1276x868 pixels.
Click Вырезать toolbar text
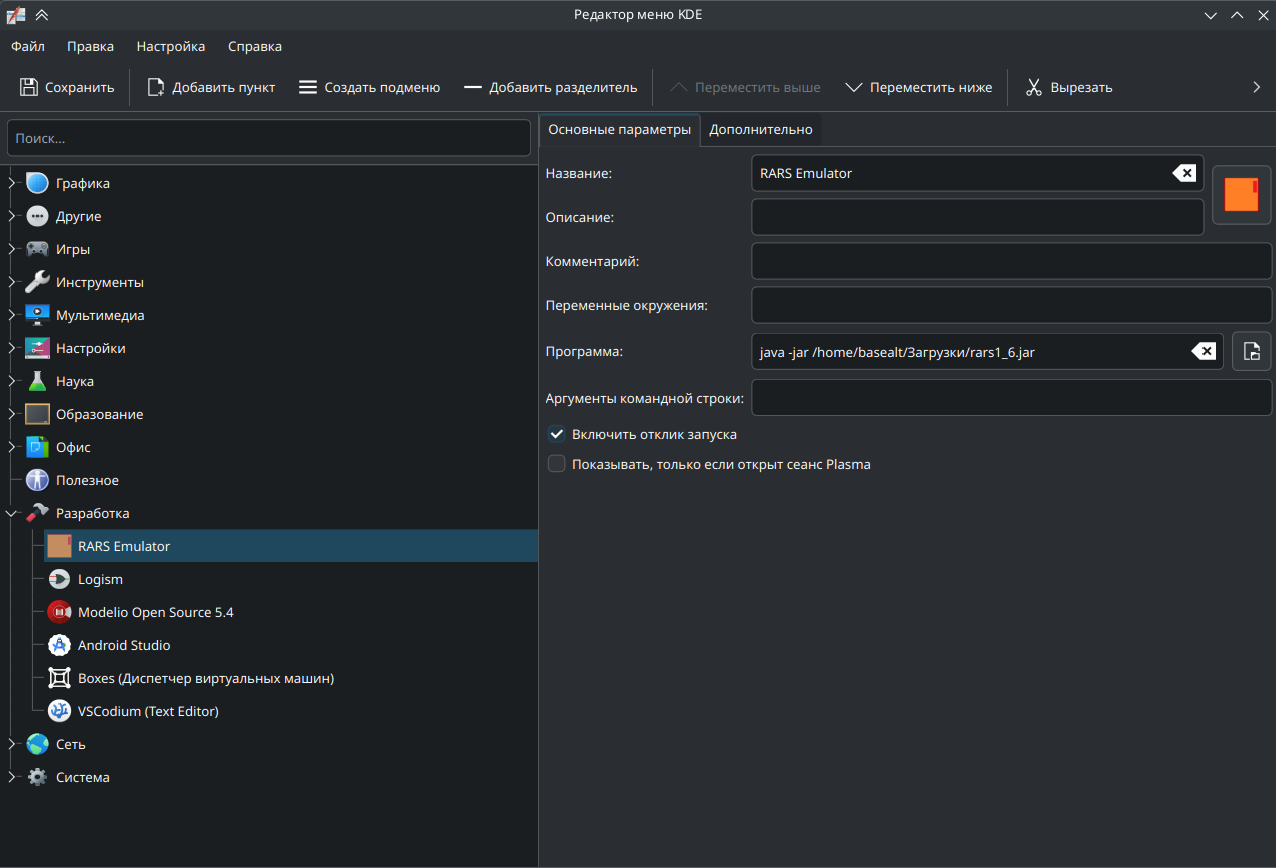pyautogui.click(x=1081, y=87)
